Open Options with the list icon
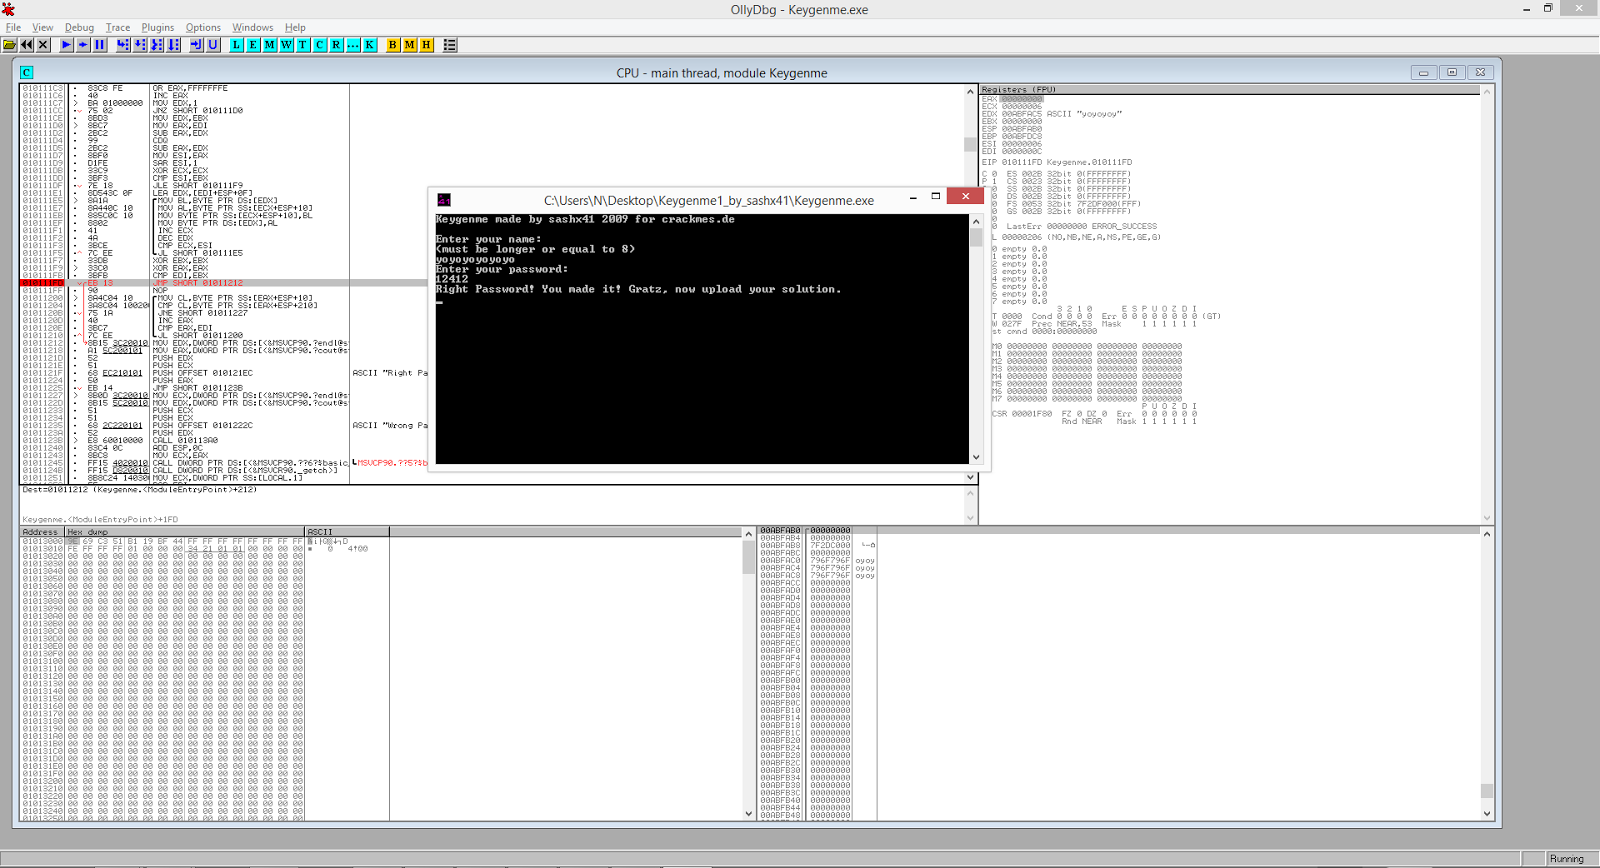1600x868 pixels. pos(449,45)
